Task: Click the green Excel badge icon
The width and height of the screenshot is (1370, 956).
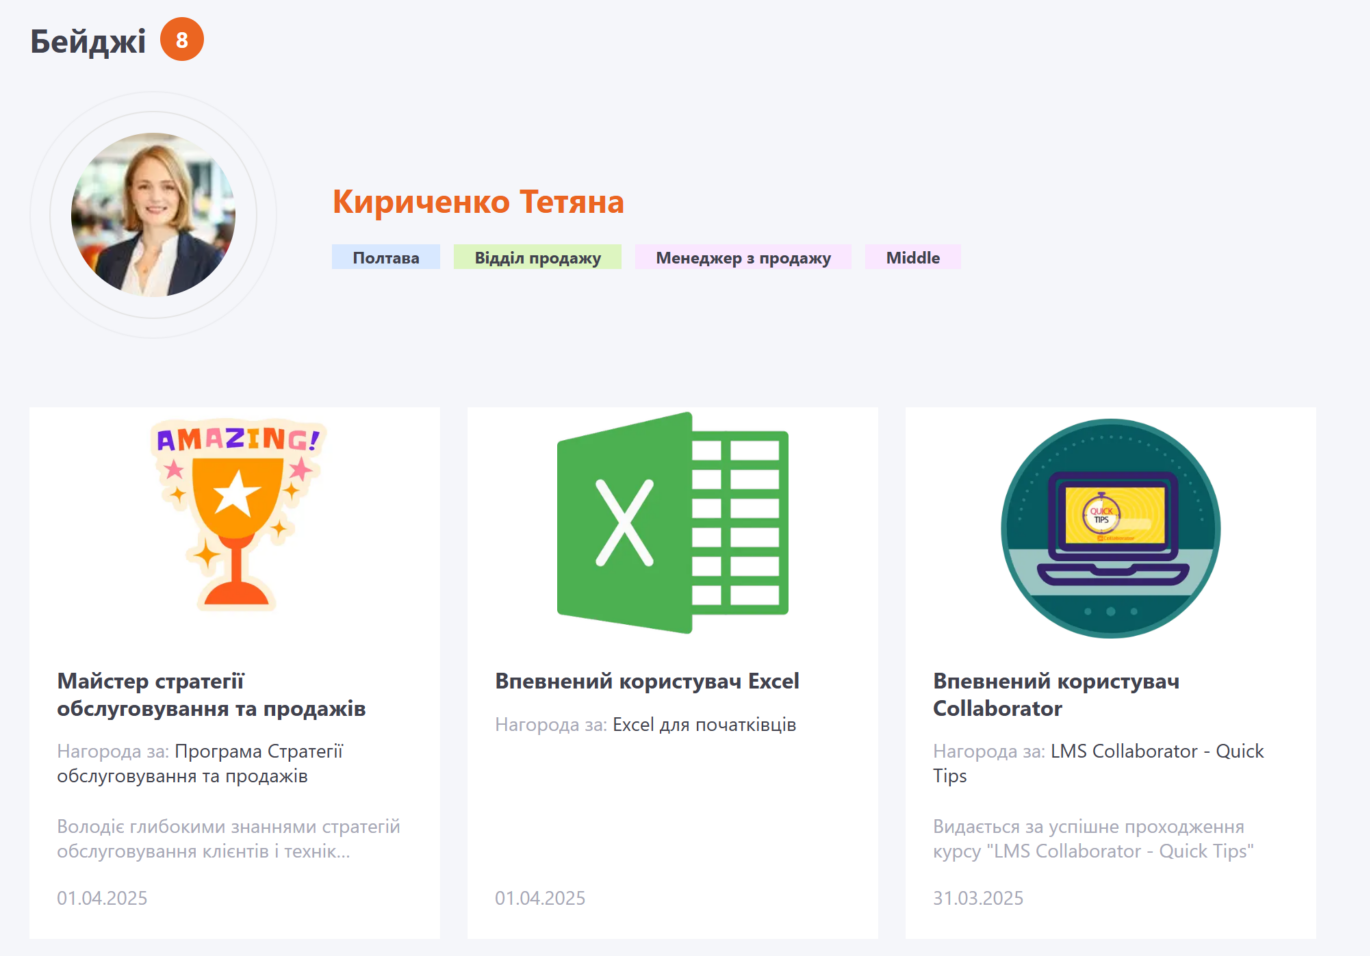Action: [672, 523]
